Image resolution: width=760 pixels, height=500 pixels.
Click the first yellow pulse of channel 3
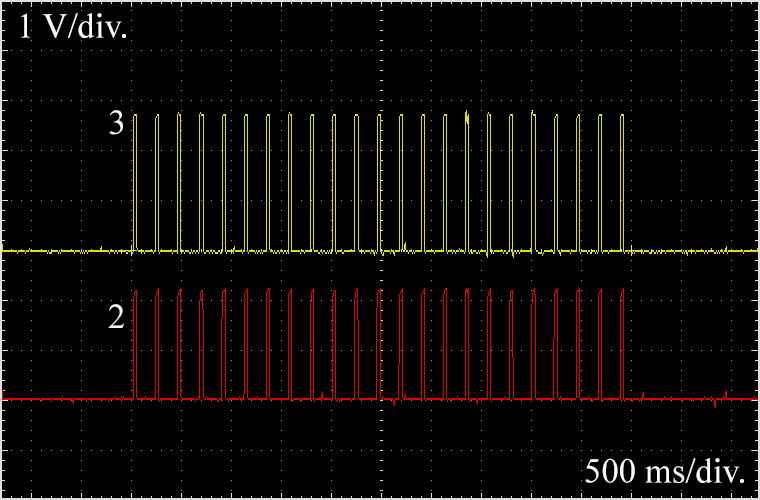[x=136, y=180]
